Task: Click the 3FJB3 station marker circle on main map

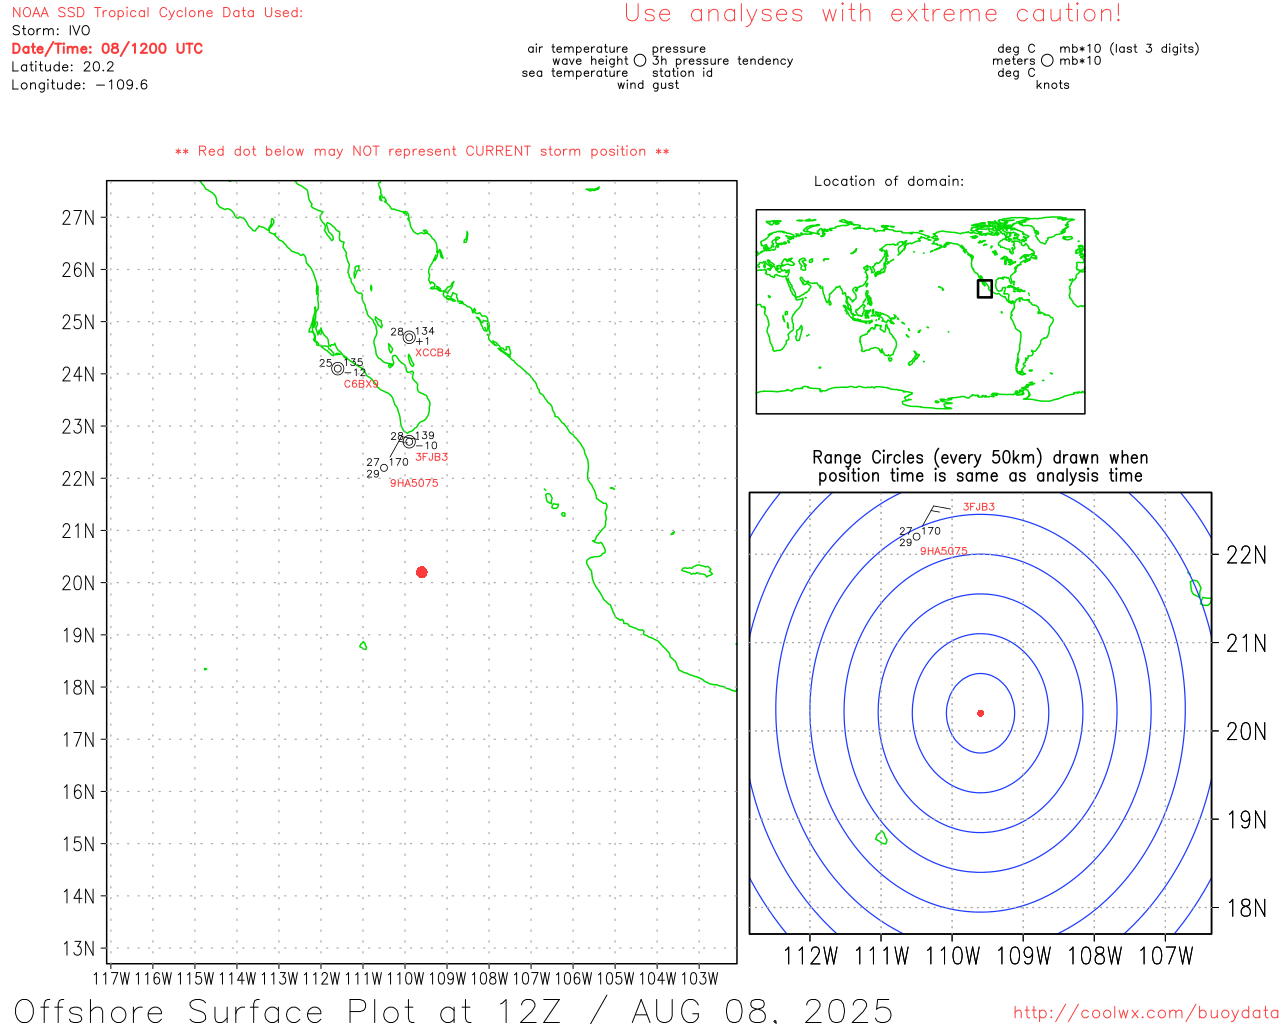Action: coord(409,442)
